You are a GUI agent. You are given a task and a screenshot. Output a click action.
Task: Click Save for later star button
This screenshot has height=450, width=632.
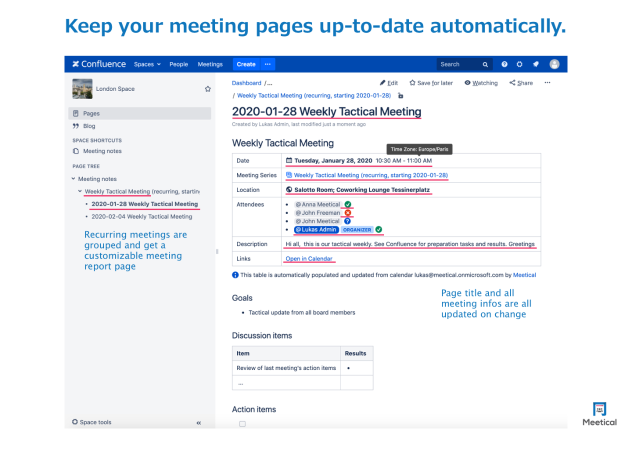coord(431,83)
